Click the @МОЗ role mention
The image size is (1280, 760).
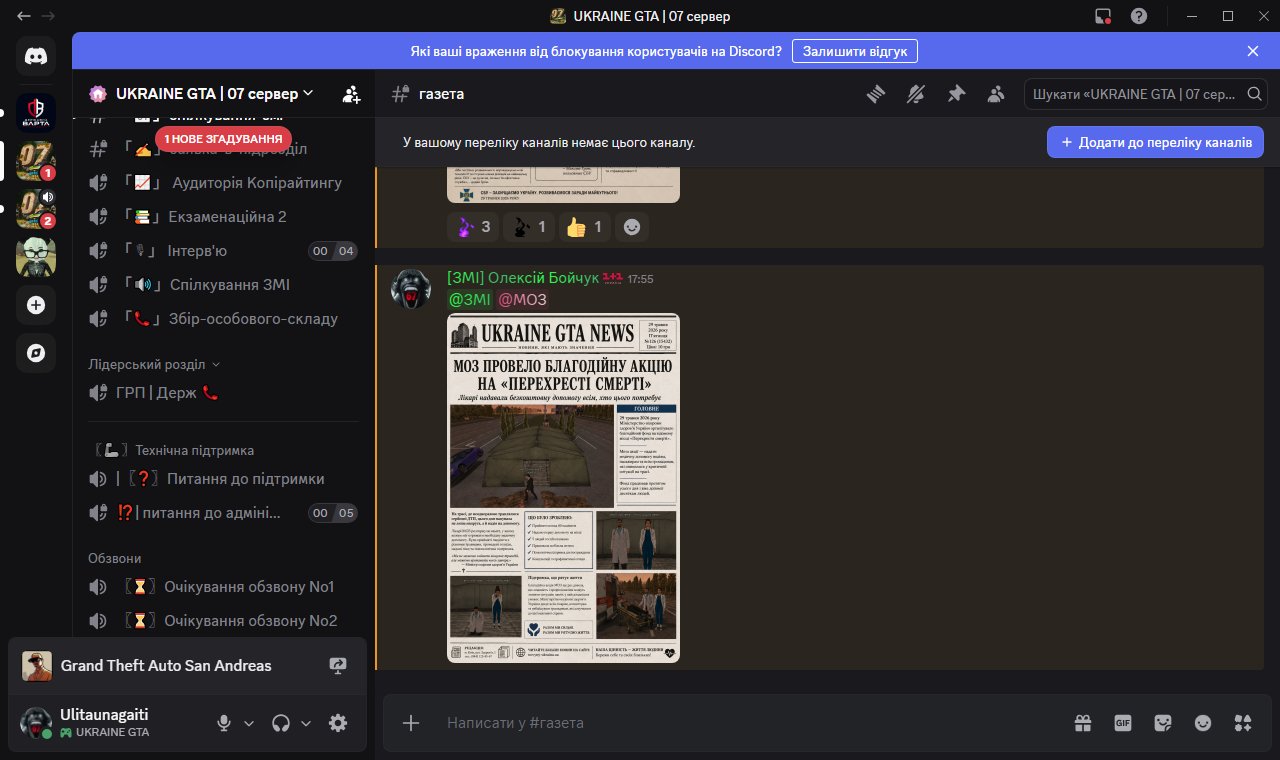pyautogui.click(x=522, y=300)
